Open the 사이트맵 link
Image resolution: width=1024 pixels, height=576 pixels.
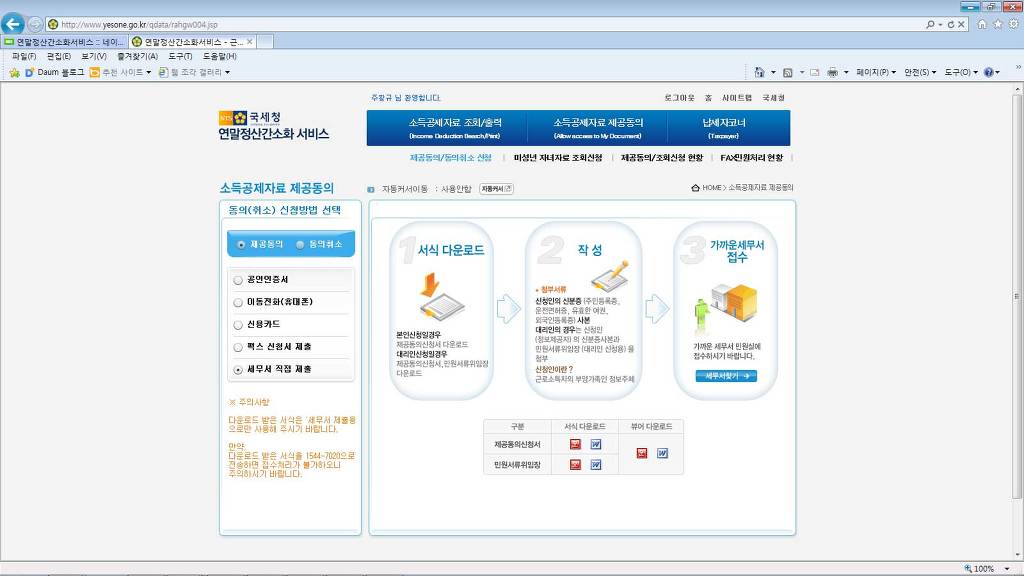(x=737, y=98)
